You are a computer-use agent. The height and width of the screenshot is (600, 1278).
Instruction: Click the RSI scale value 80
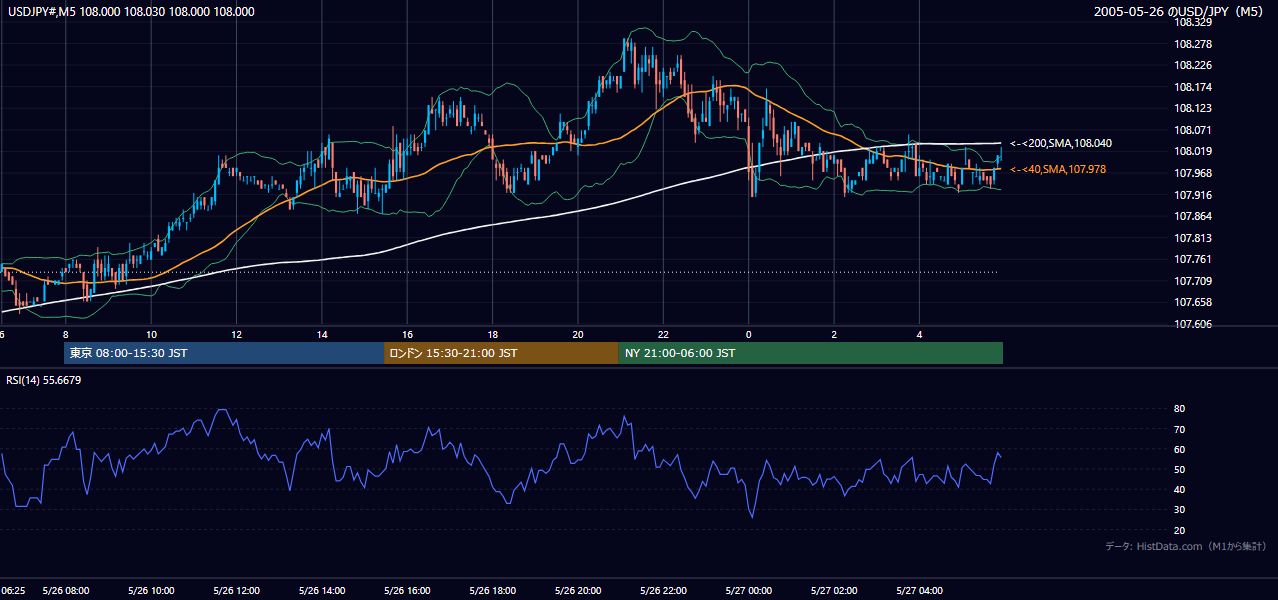point(1180,409)
